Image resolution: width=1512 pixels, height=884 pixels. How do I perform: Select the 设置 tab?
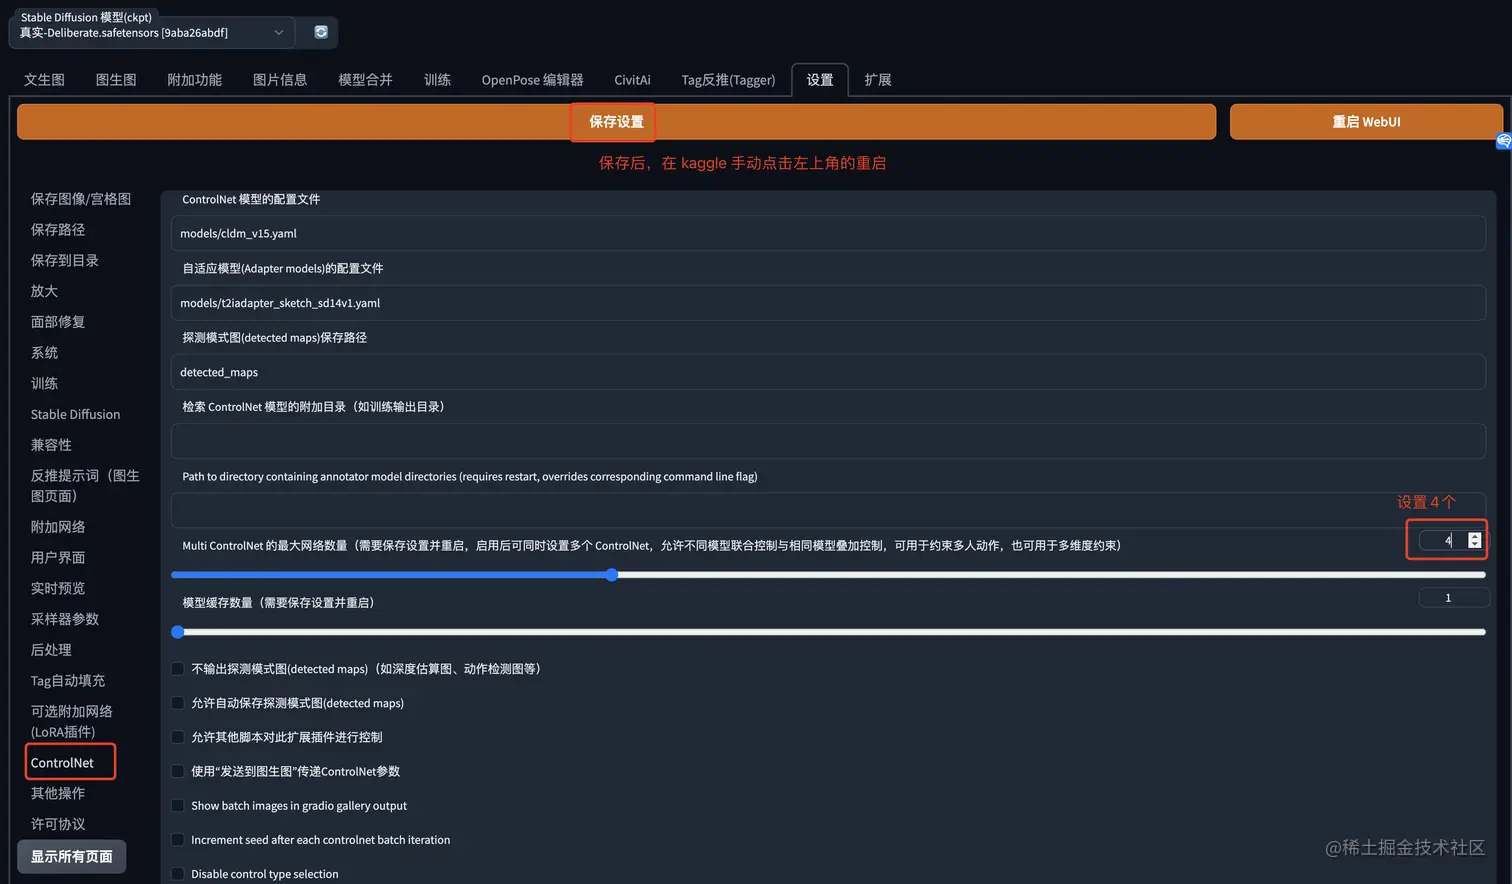click(820, 80)
